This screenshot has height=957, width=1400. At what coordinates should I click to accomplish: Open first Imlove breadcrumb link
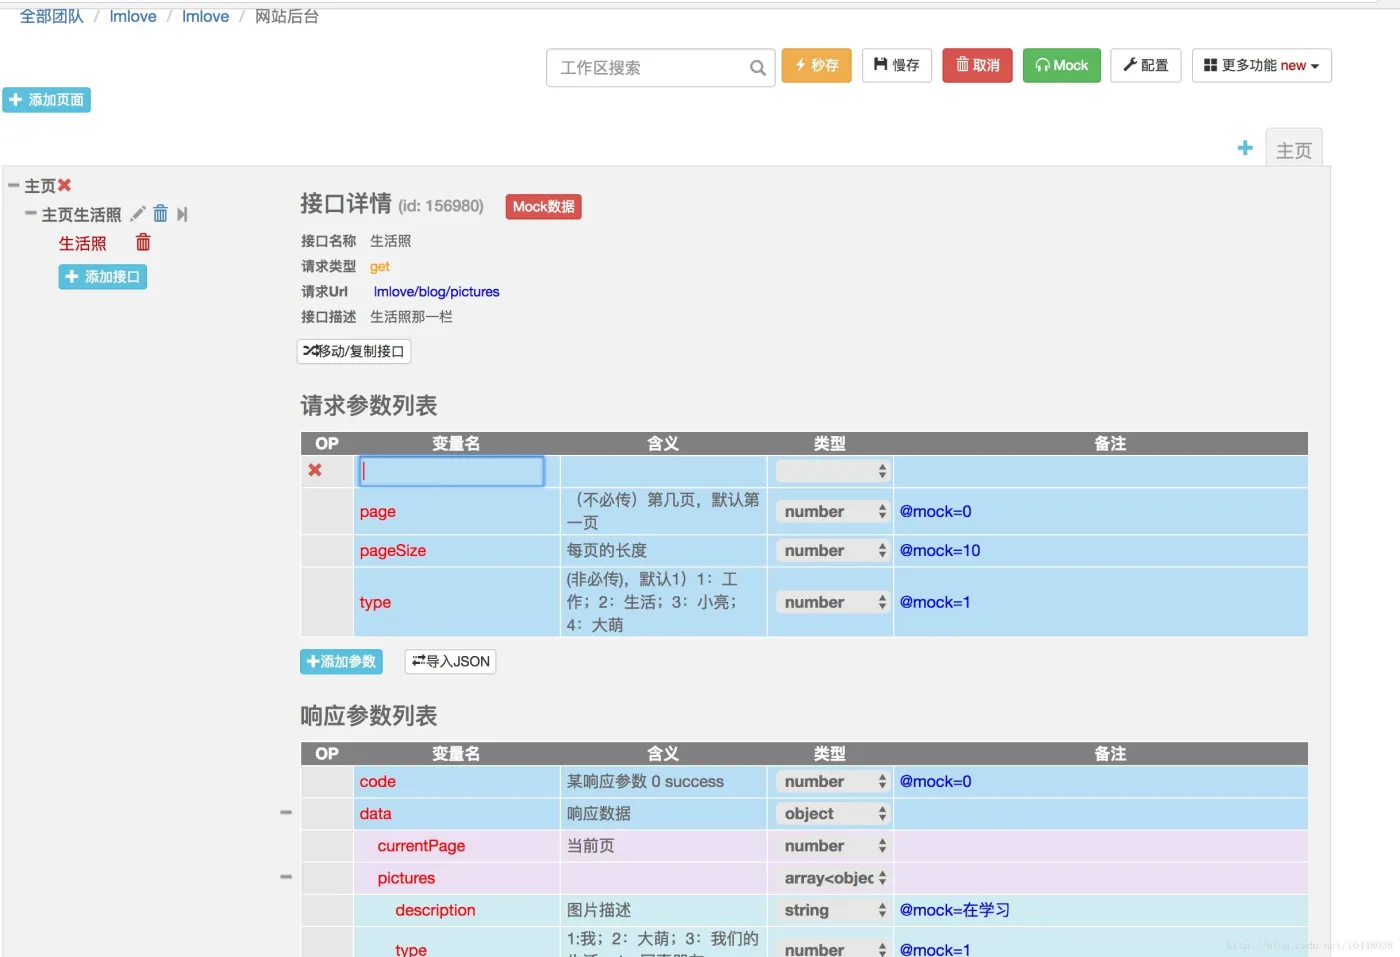pyautogui.click(x=133, y=16)
